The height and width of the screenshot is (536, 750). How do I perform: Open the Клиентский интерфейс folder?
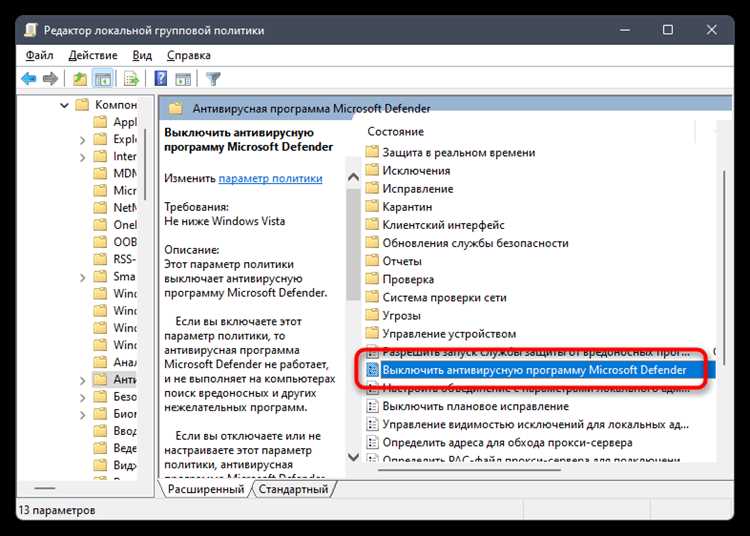435,225
